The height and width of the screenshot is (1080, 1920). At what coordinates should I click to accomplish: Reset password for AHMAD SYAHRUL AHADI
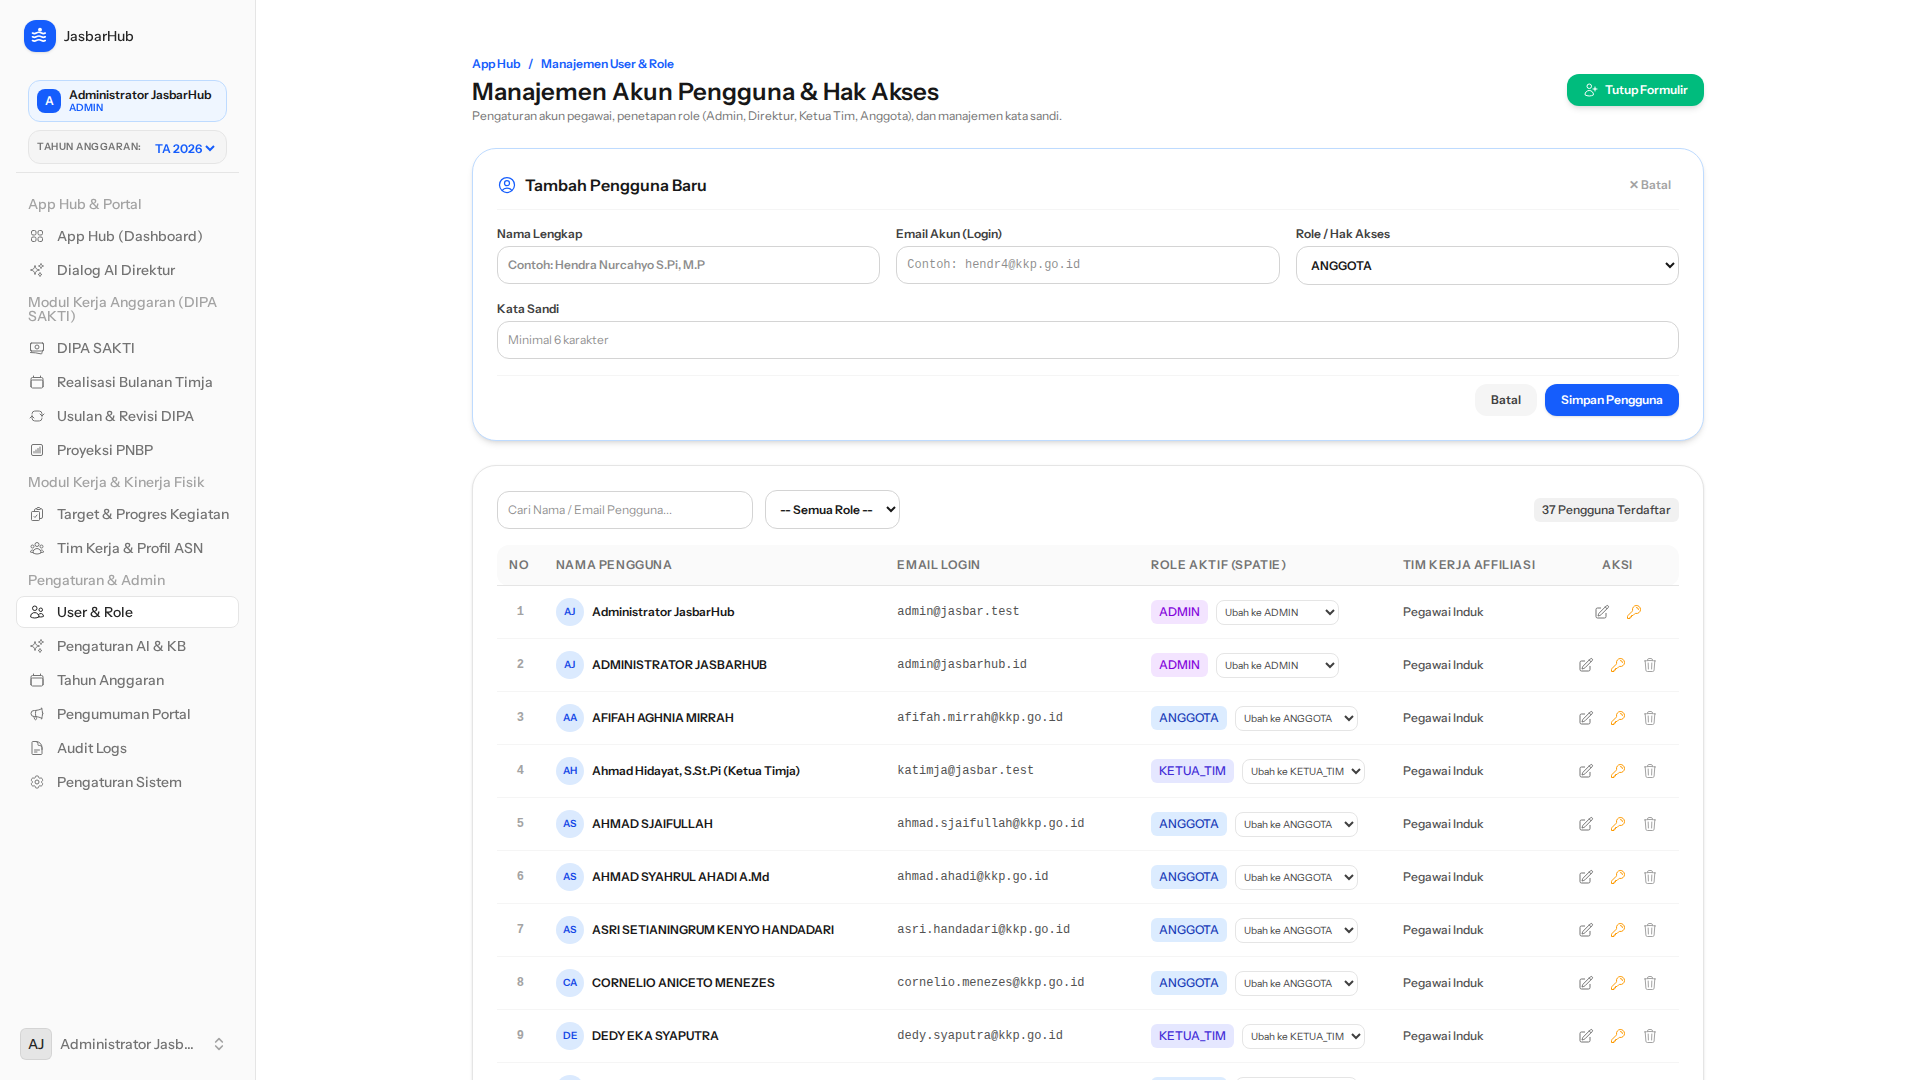coord(1618,877)
